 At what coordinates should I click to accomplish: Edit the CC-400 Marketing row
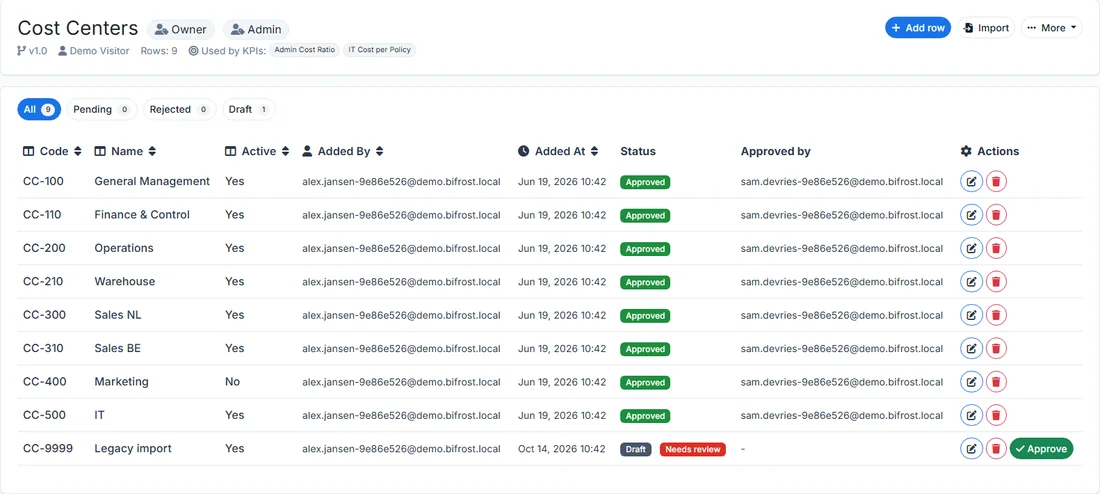[x=971, y=382]
